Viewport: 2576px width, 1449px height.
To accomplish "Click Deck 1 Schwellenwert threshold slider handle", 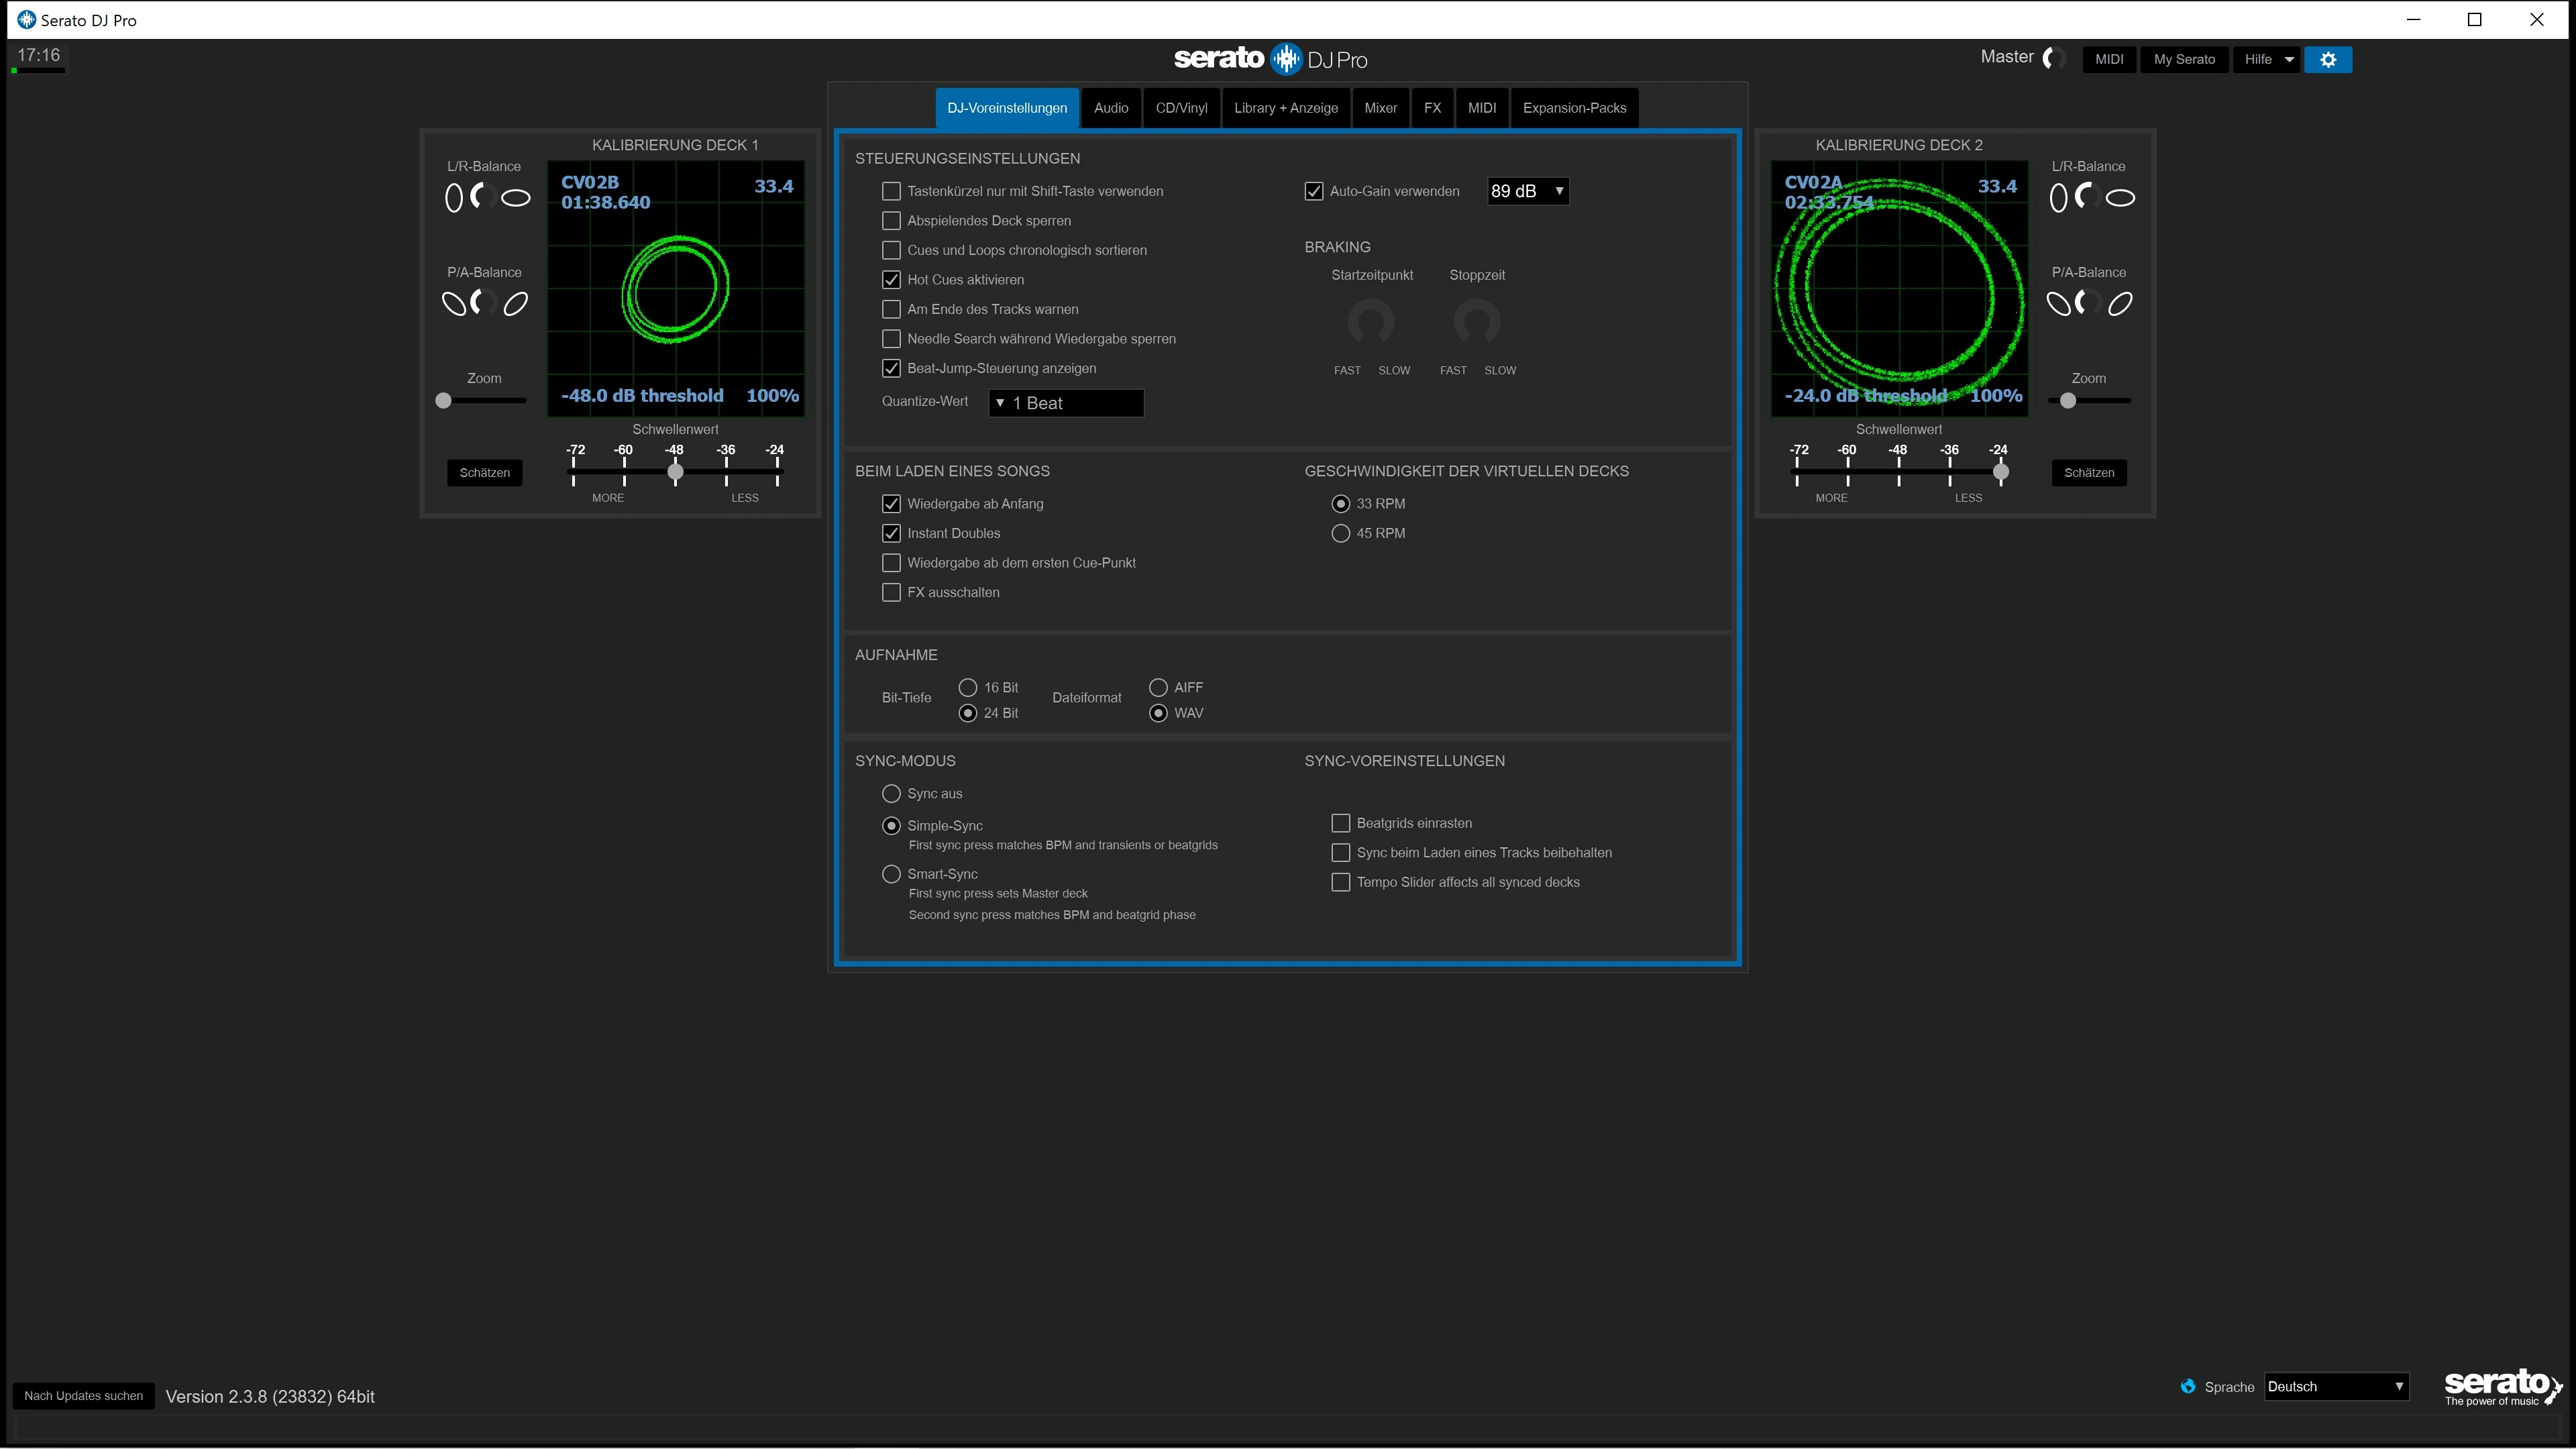I will pyautogui.click(x=675, y=472).
